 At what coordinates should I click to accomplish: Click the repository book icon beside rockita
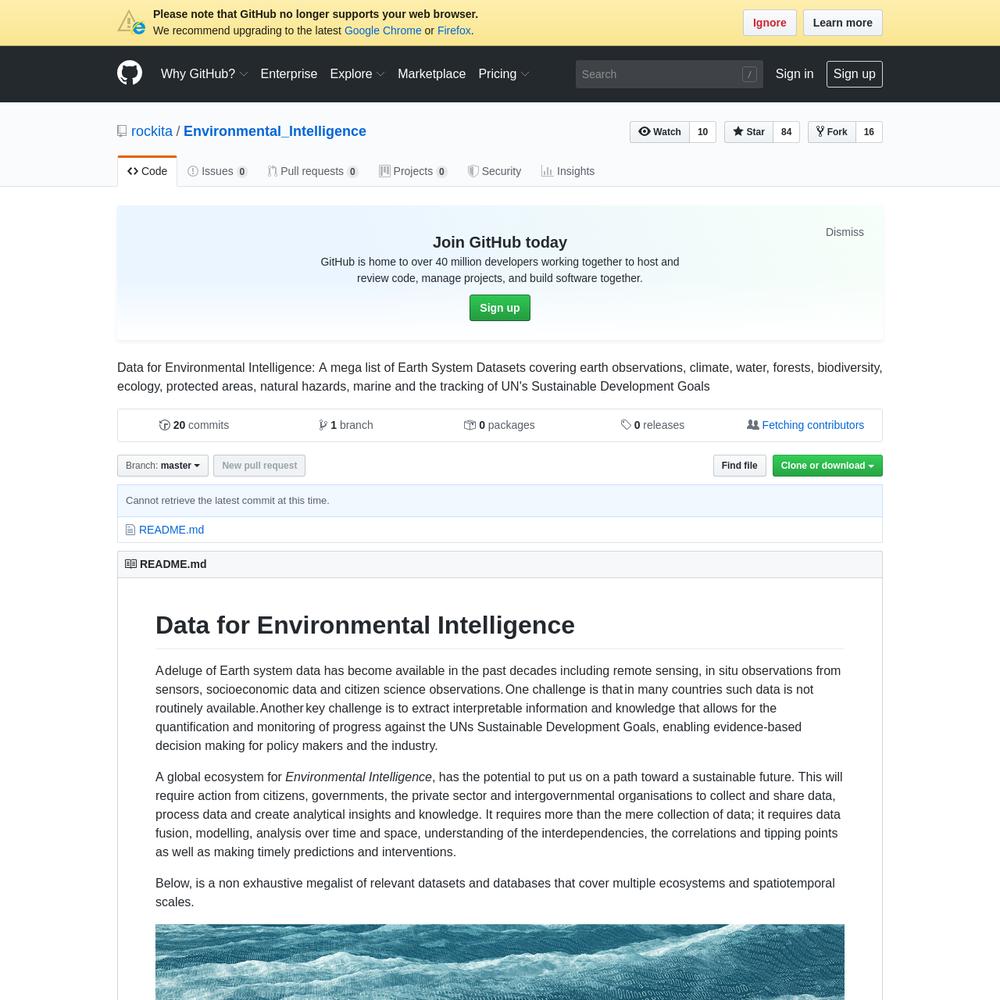[x=122, y=131]
